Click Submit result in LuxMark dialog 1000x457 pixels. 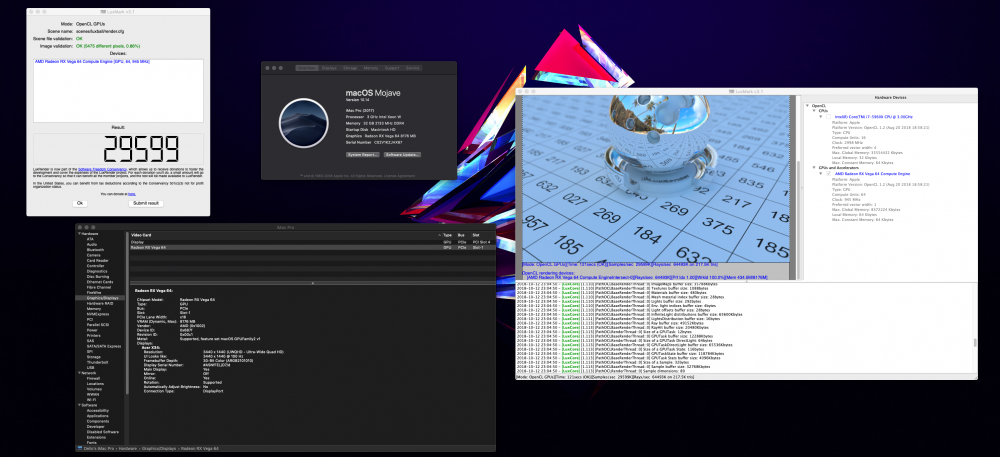145,203
